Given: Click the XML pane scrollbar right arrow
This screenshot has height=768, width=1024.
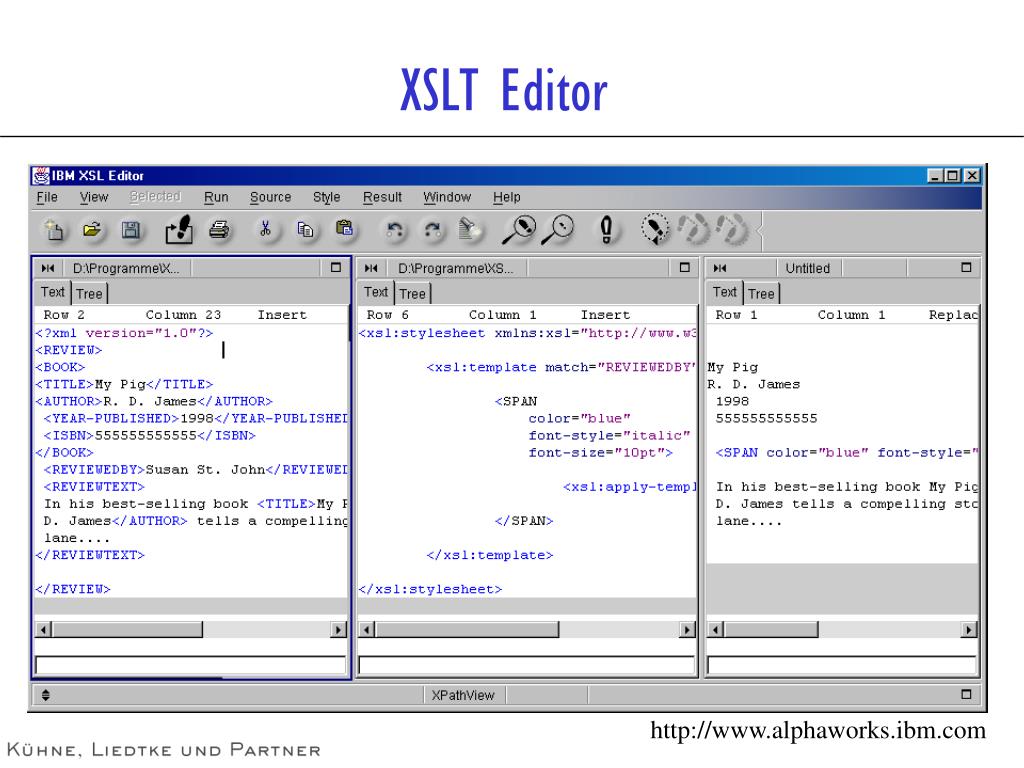Looking at the screenshot, I should (338, 630).
